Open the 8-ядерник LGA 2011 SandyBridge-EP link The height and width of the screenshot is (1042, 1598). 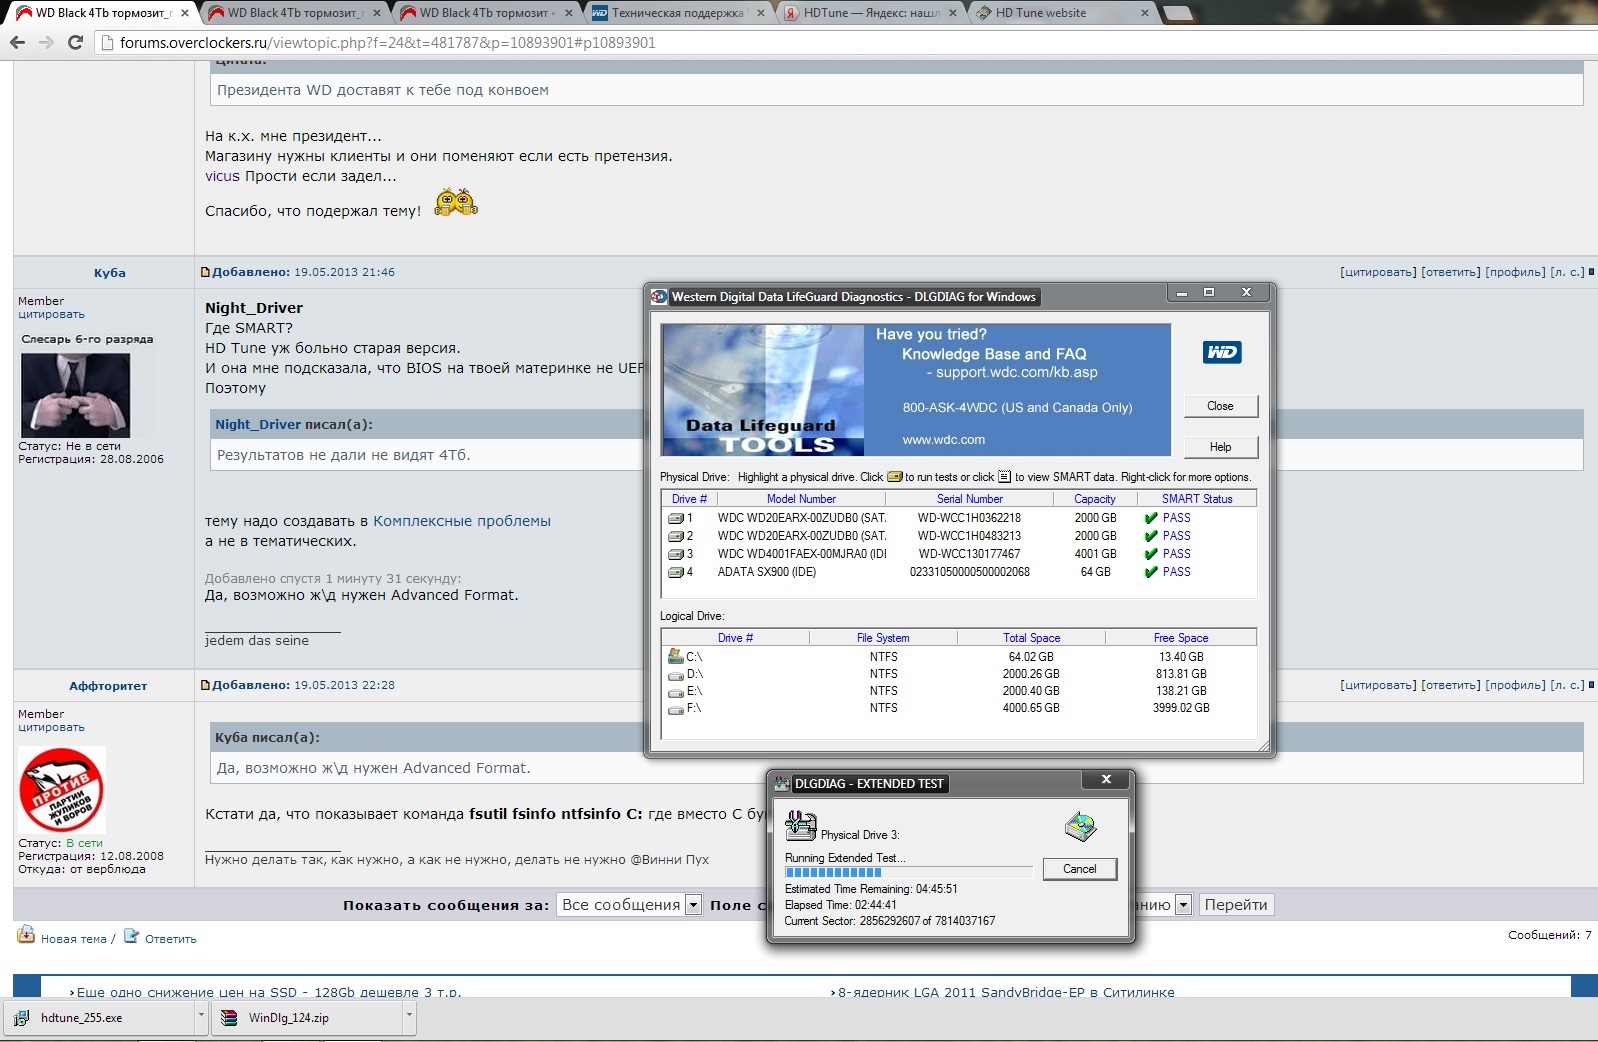click(x=1006, y=992)
